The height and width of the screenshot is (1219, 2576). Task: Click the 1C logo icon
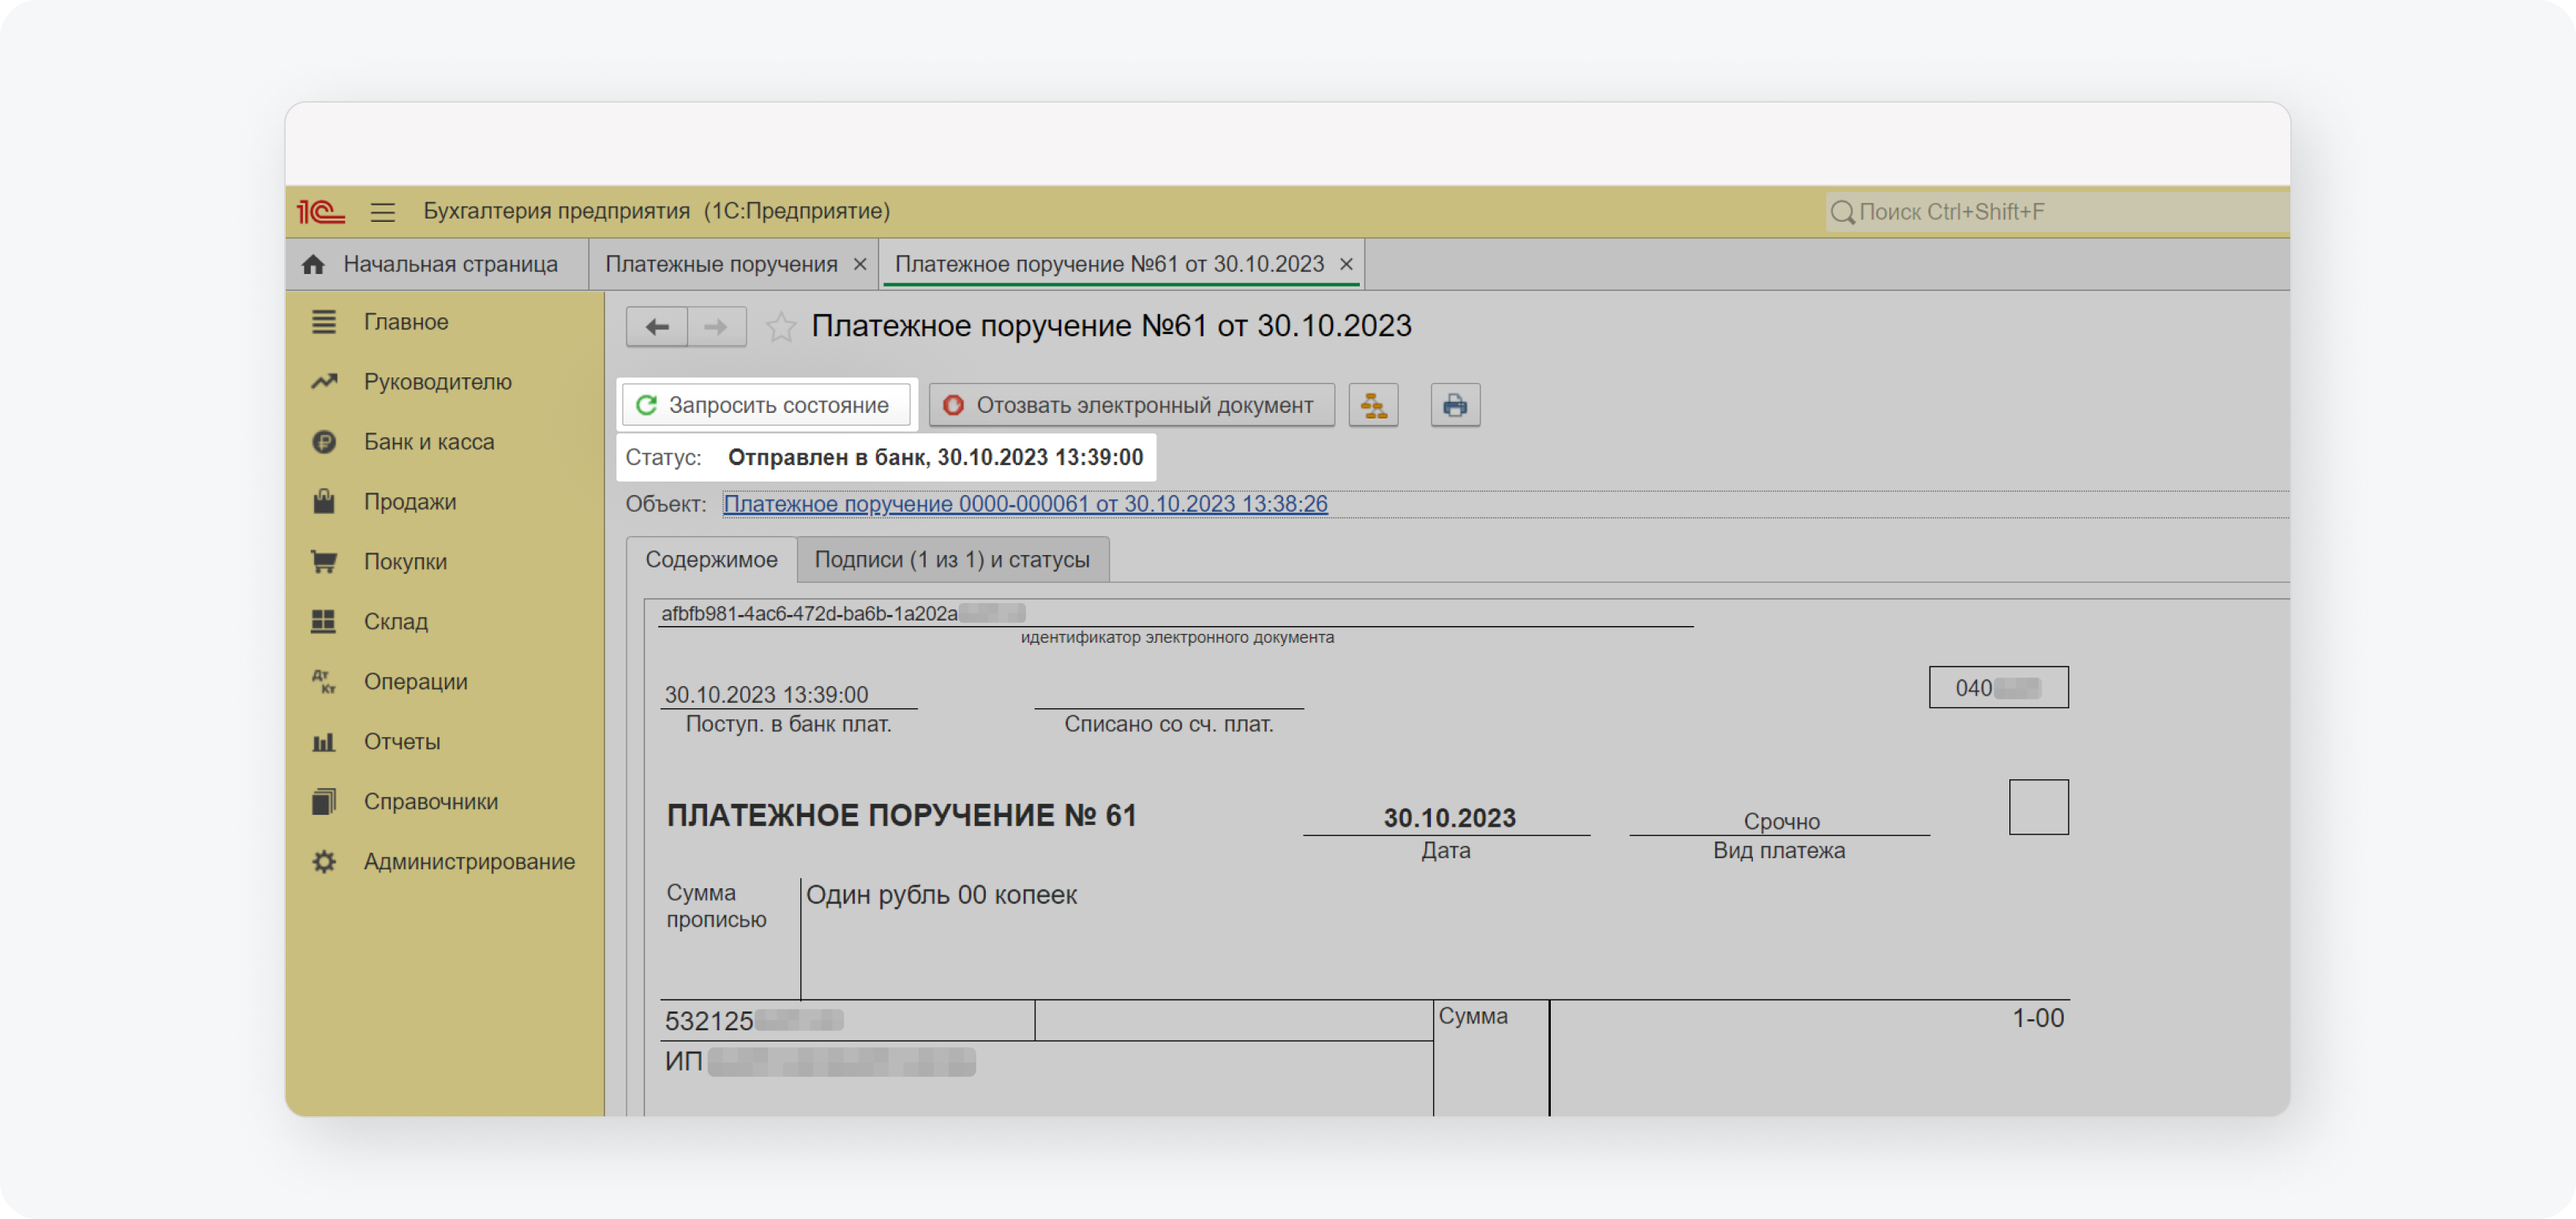321,211
